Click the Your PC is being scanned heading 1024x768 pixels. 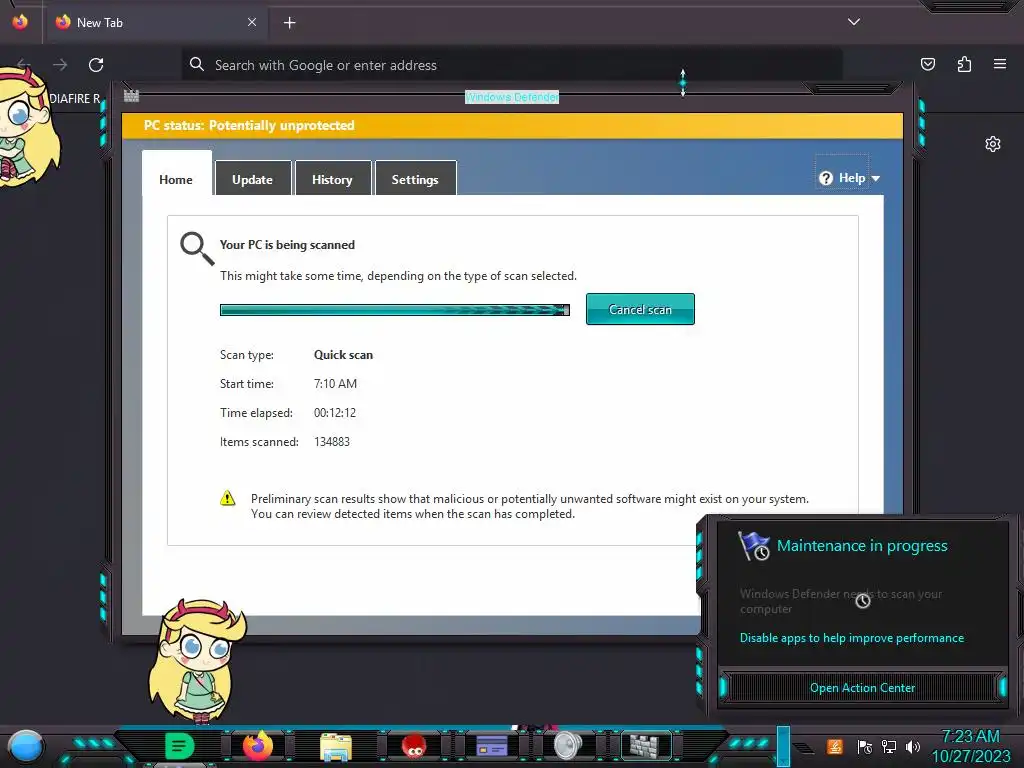(x=287, y=245)
